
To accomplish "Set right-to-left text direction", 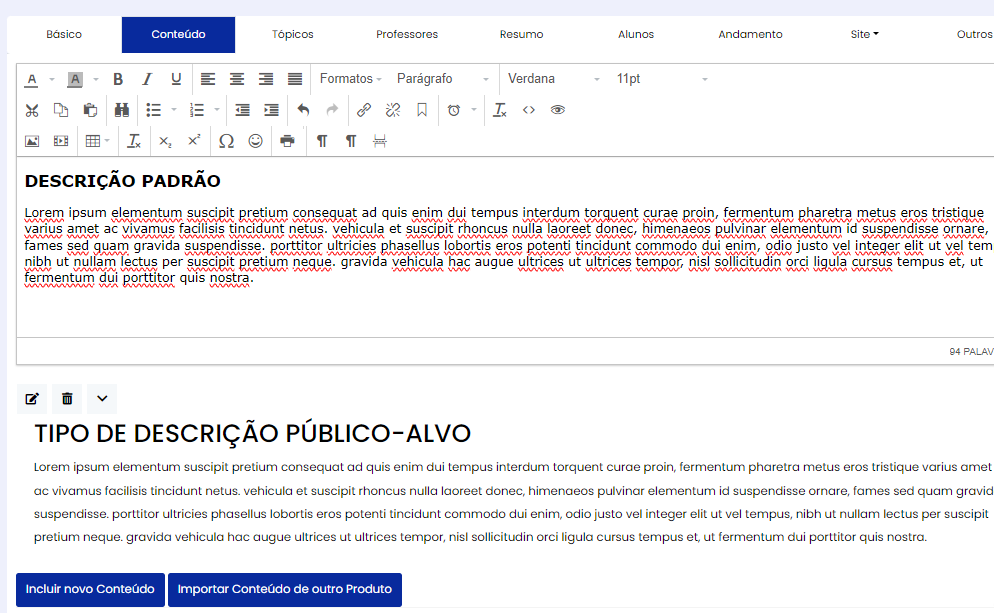I will tap(351, 141).
